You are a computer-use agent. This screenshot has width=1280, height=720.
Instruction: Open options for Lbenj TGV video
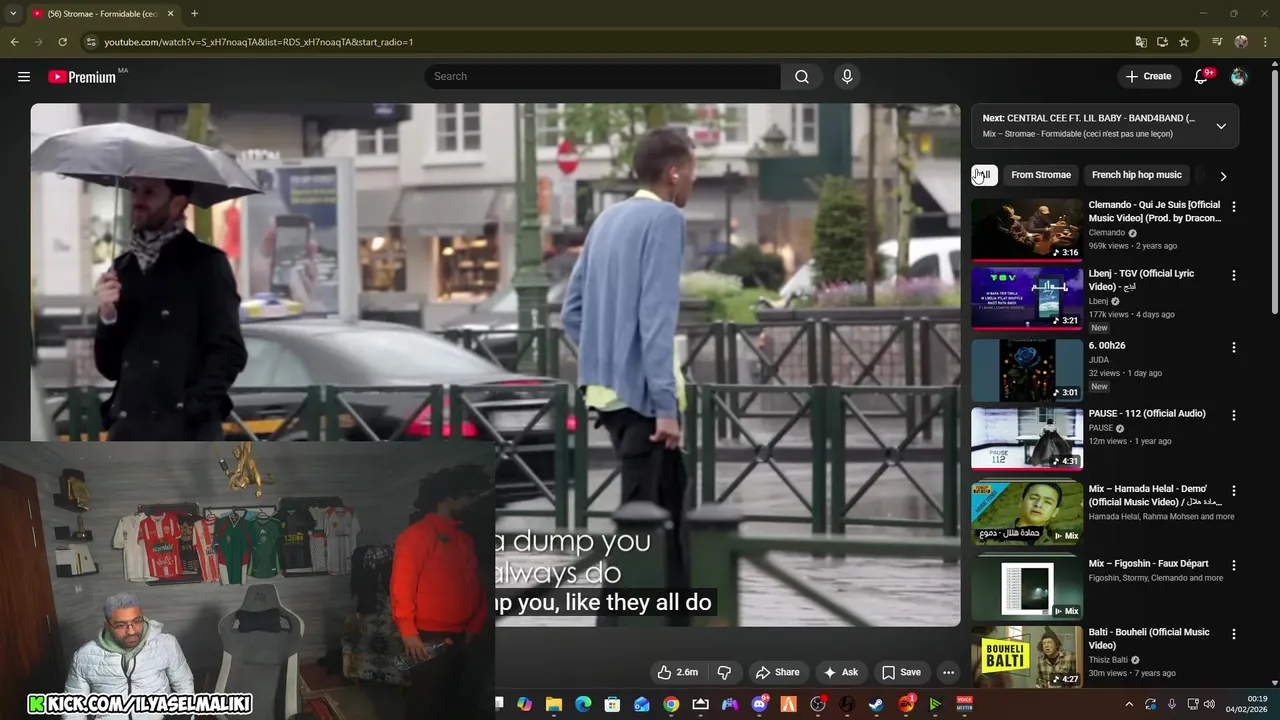[1233, 275]
